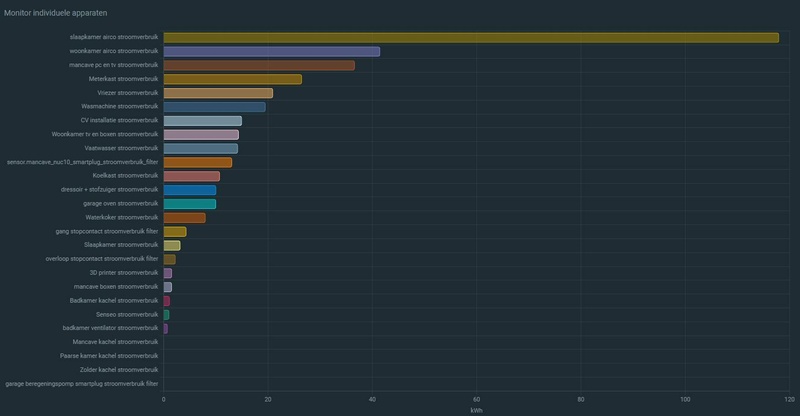Screen dimensions: 800x416
Task: Click the Senseo stroomverbruik bar
Action: (x=166, y=315)
